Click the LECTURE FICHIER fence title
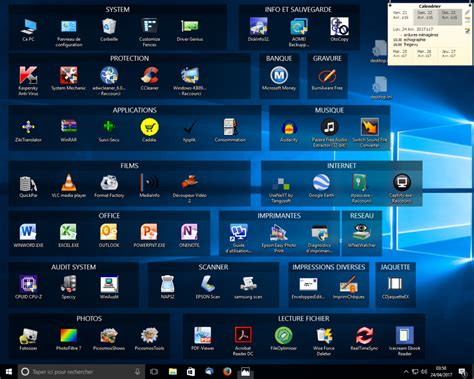This screenshot has height=379, width=474. coord(304,319)
